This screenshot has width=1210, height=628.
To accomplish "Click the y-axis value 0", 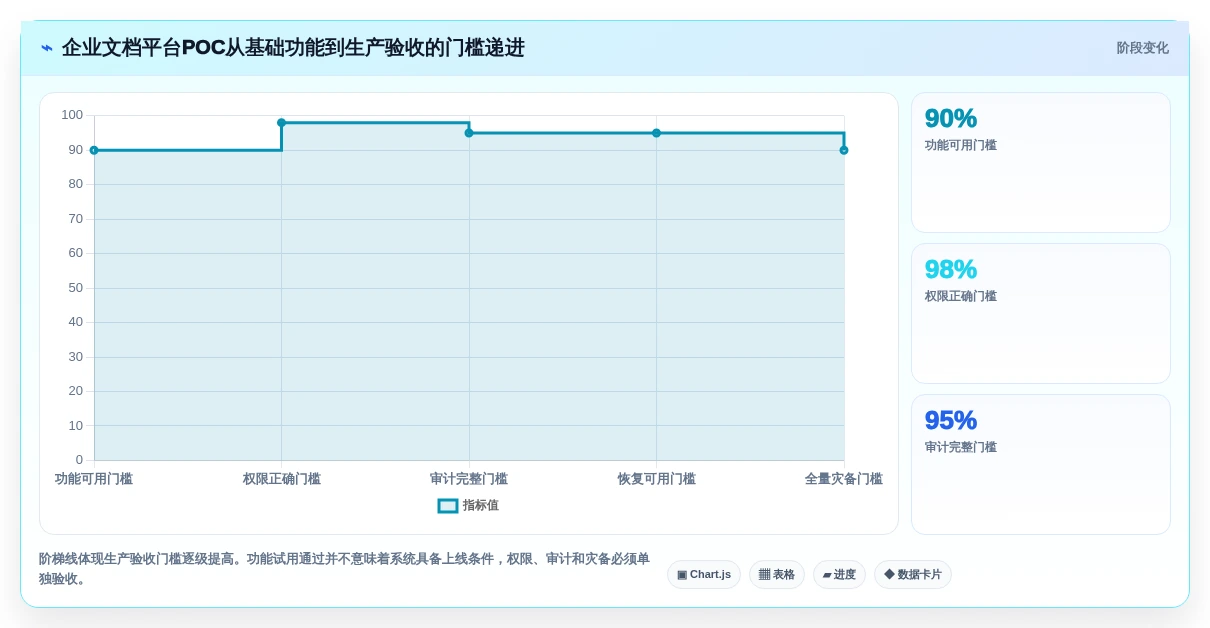I will (x=79, y=460).
